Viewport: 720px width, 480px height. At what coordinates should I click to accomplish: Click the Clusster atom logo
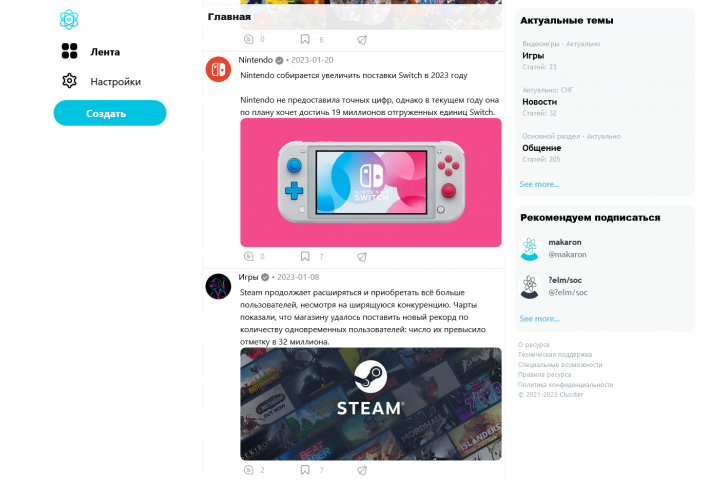69,20
